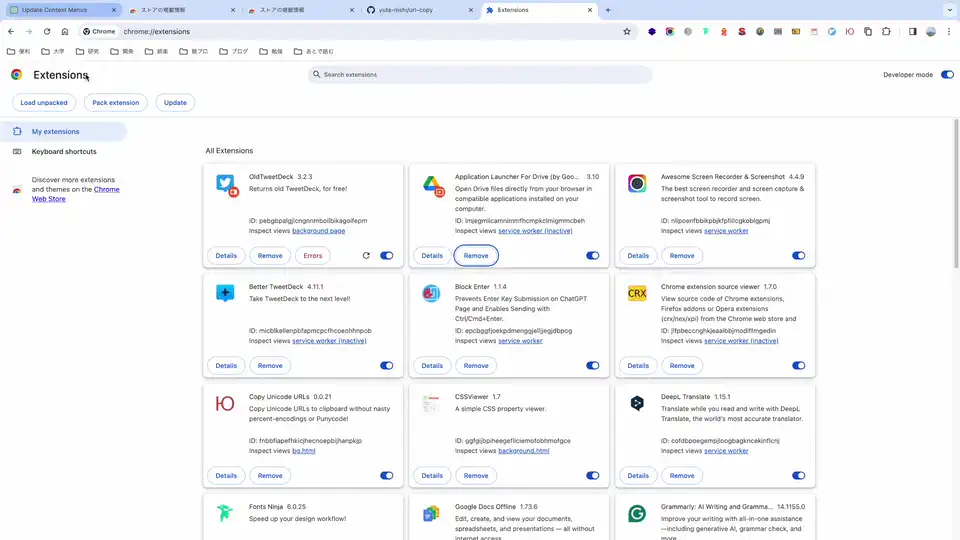The width and height of the screenshot is (960, 540).
Task: Inspect Copy Unicode URLs bg.html link
Action: tap(304, 451)
